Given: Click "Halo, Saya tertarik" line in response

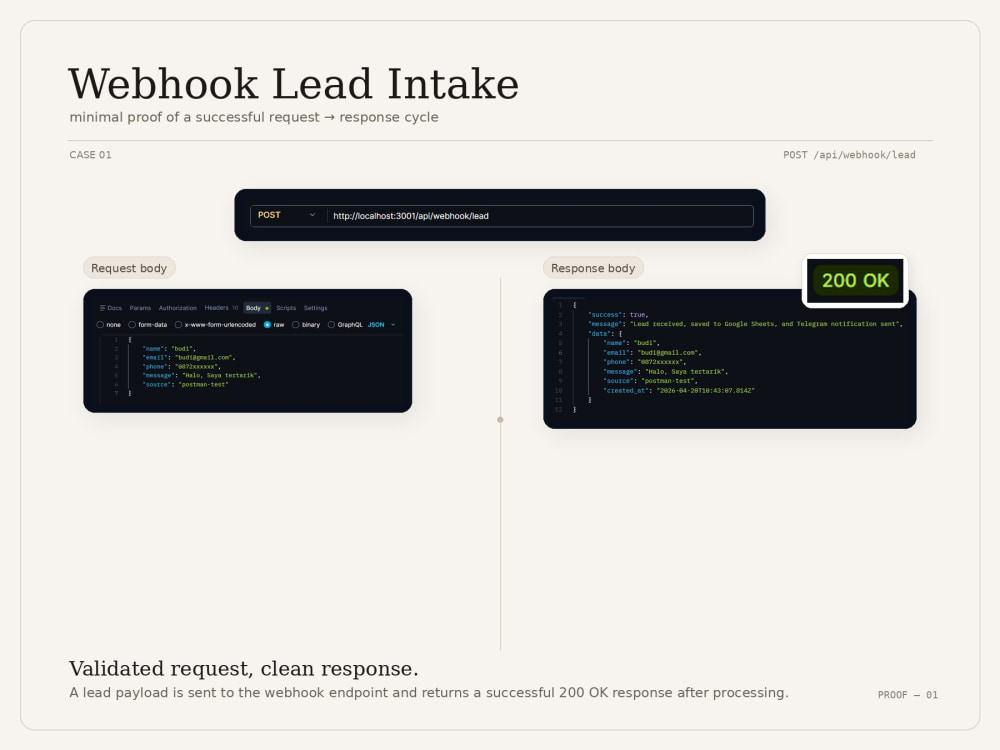Looking at the screenshot, I should [x=665, y=372].
